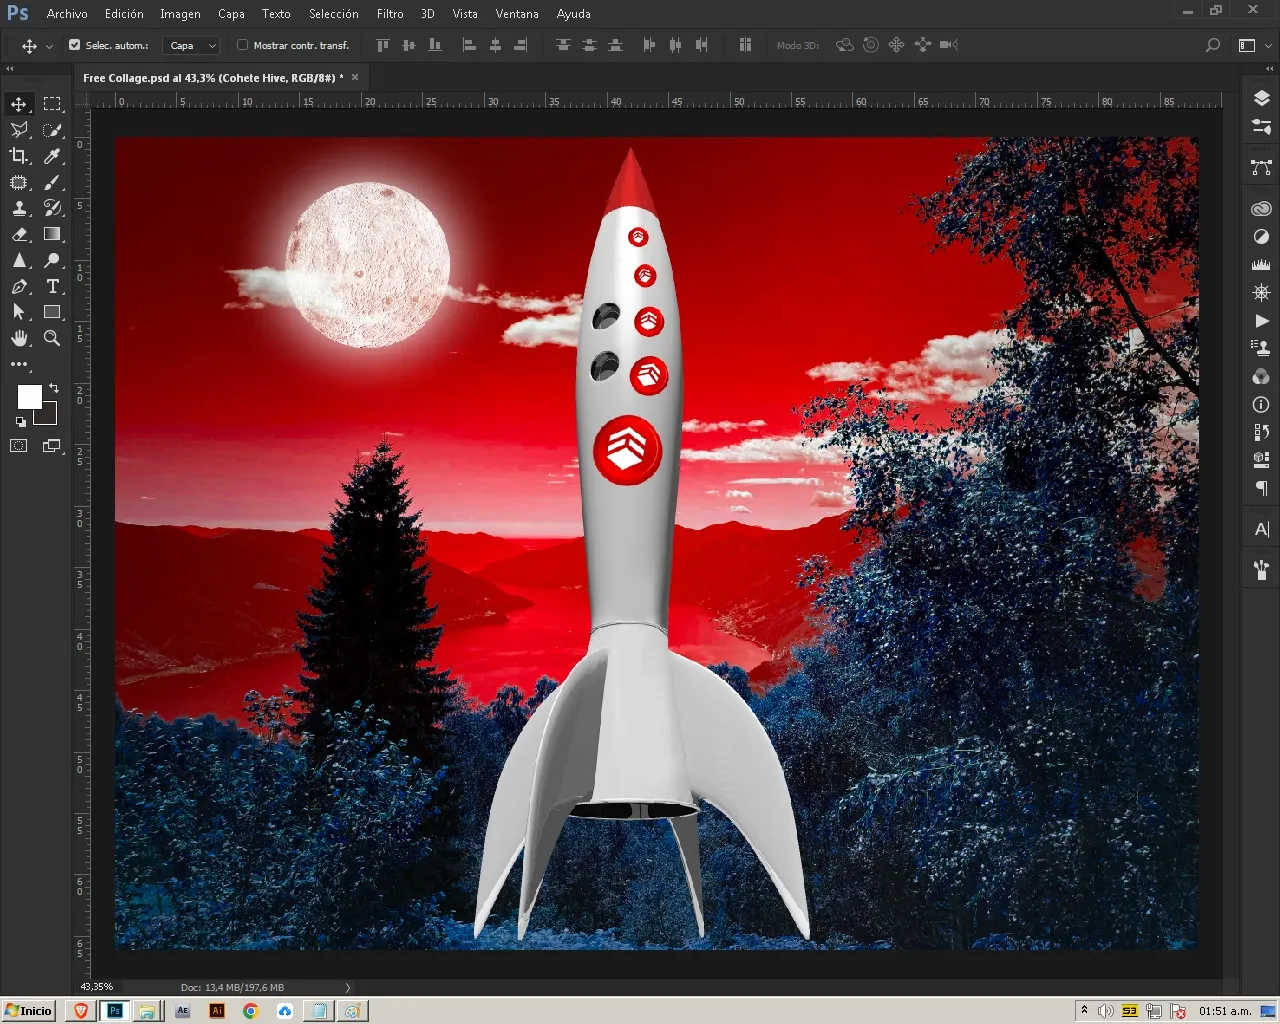Close the Free Collage.psd document tab
This screenshot has height=1024, width=1280.
pyautogui.click(x=355, y=77)
